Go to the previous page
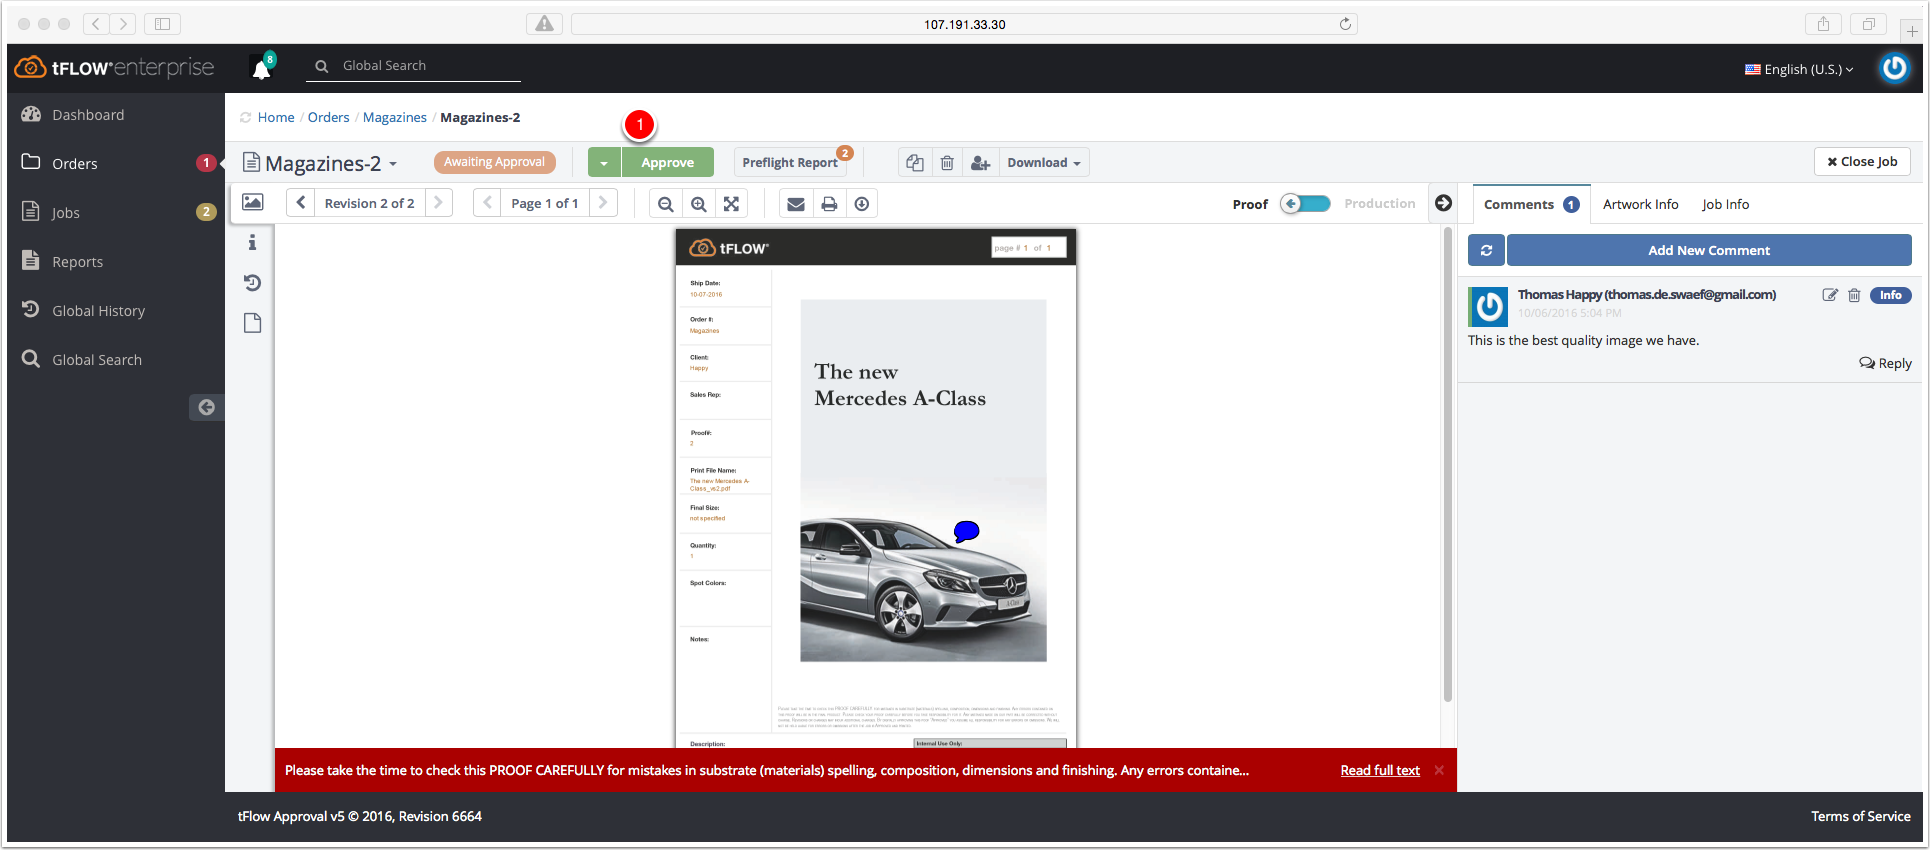This screenshot has width=1930, height=850. (x=487, y=203)
